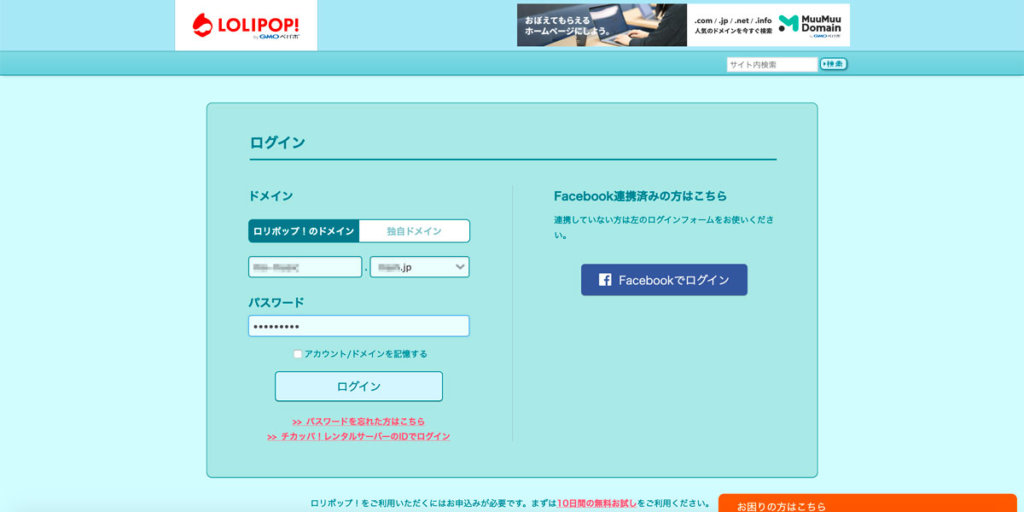
Task: Click the account subdomain text field
Action: [x=305, y=267]
